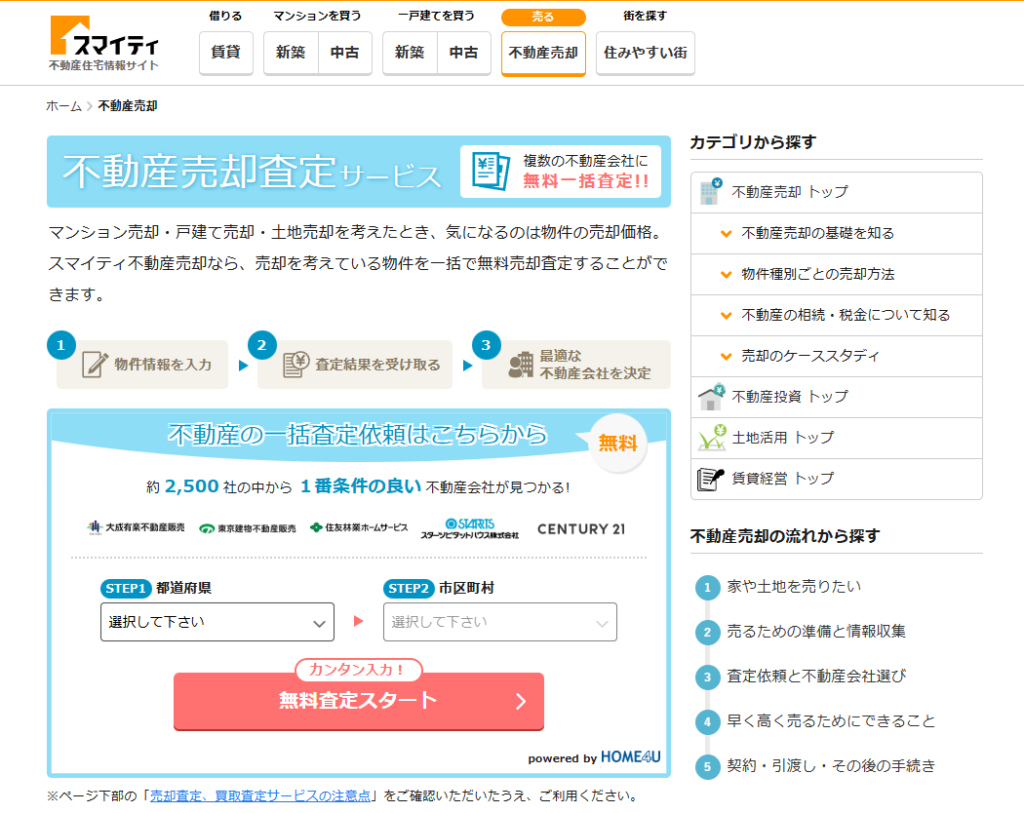Open the 市区町村 city dropdown
The width and height of the screenshot is (1024, 813).
pos(500,622)
